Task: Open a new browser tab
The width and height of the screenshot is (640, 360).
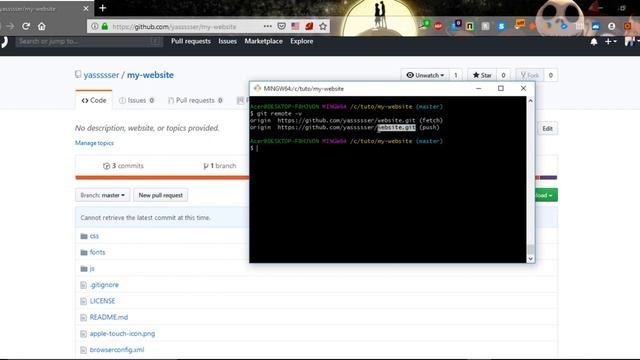Action: tap(102, 8)
